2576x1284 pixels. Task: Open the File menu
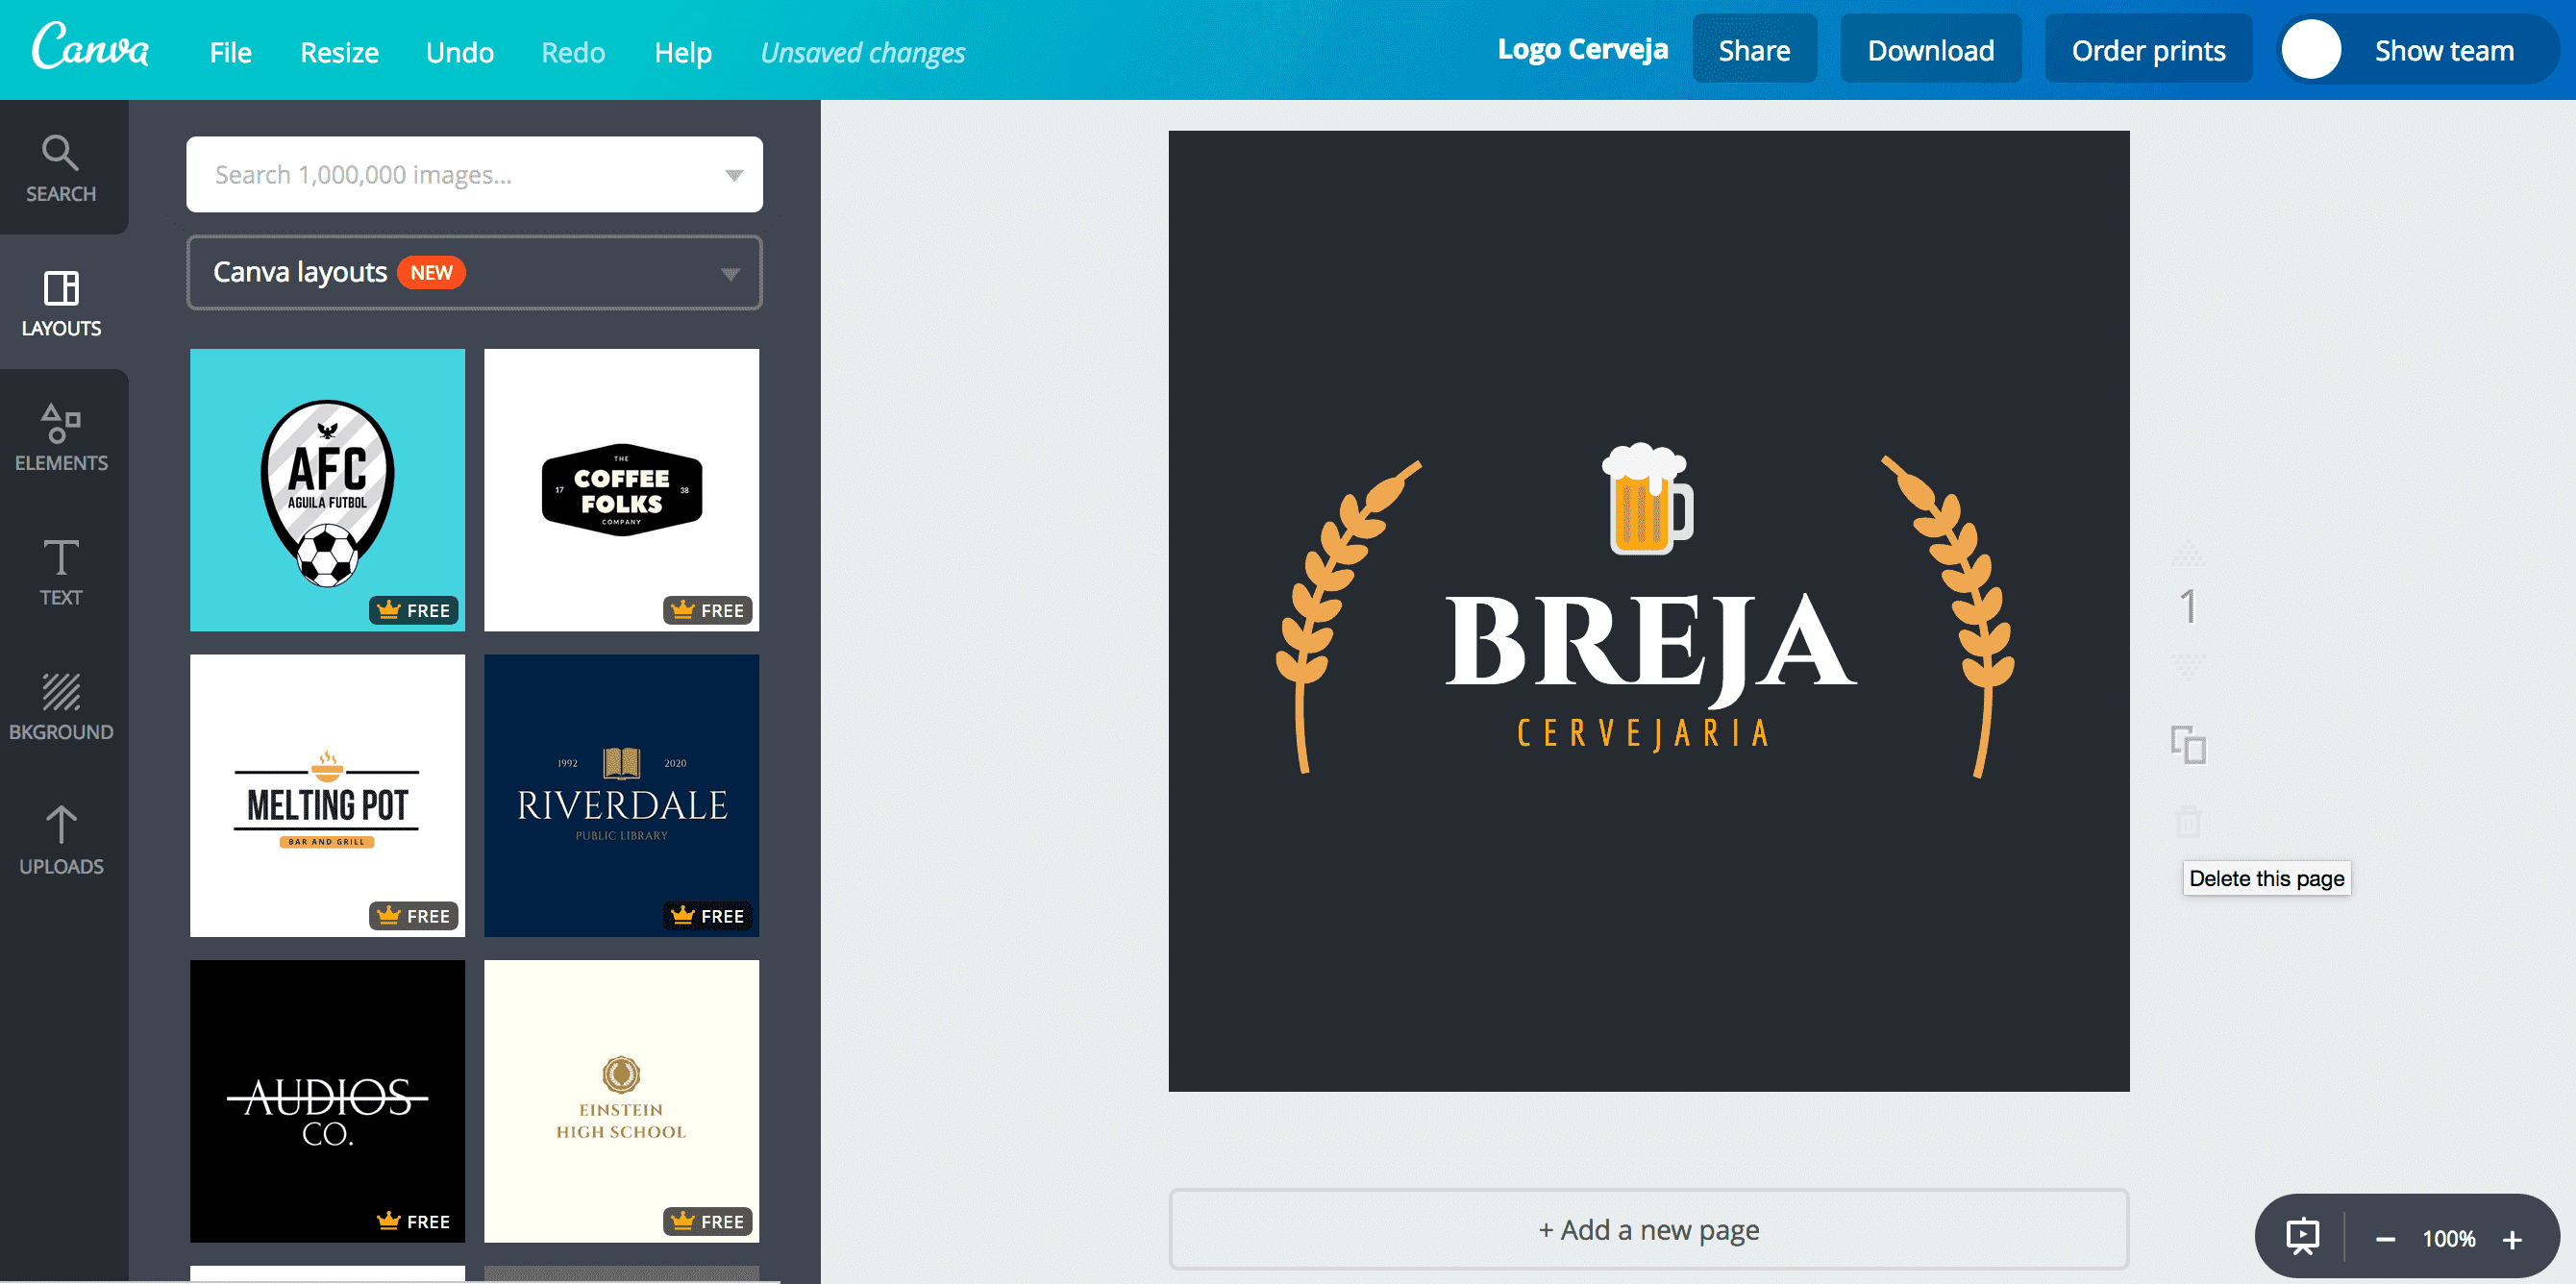(230, 52)
